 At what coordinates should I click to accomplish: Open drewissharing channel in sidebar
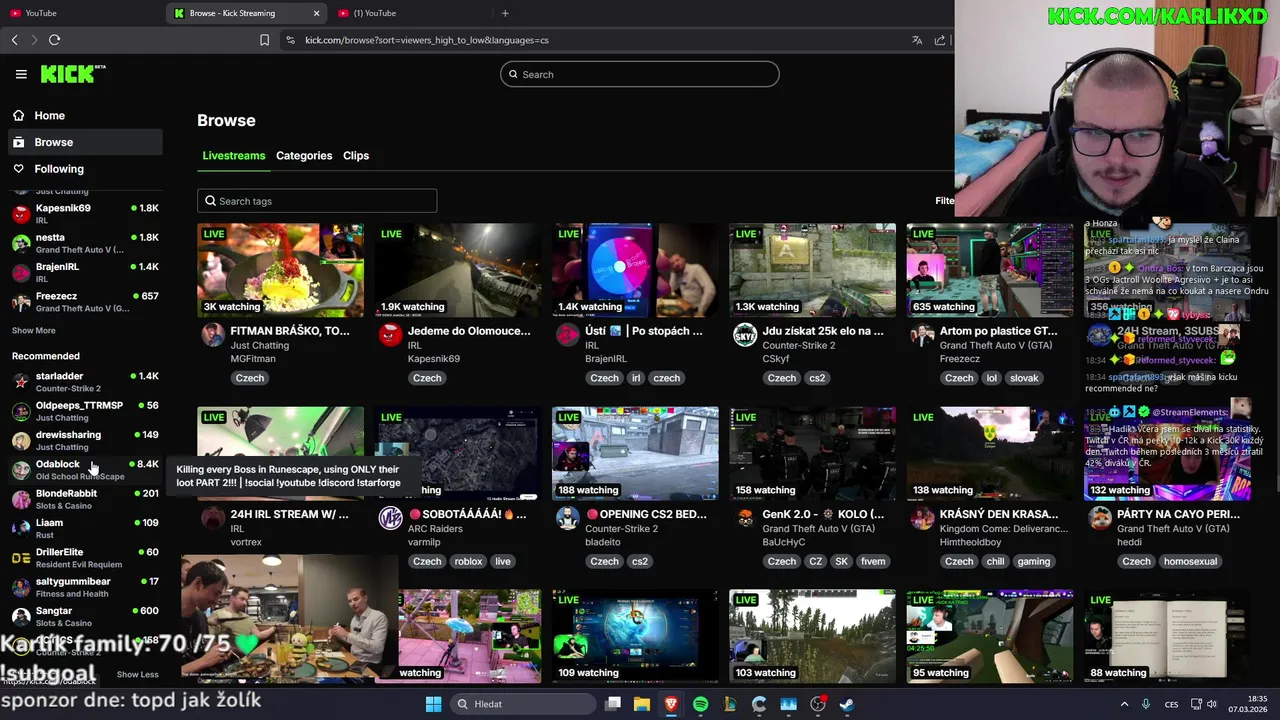pyautogui.click(x=84, y=440)
